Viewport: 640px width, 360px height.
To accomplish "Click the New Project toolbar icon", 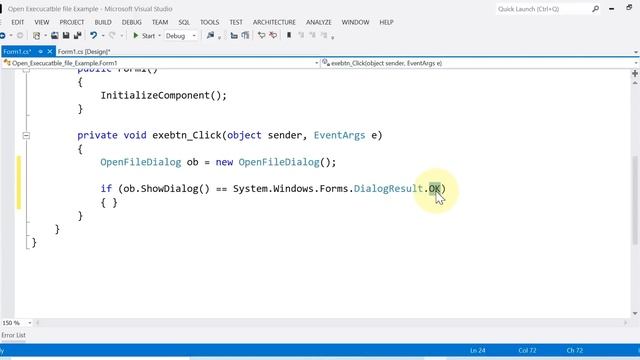I will click(x=36, y=36).
